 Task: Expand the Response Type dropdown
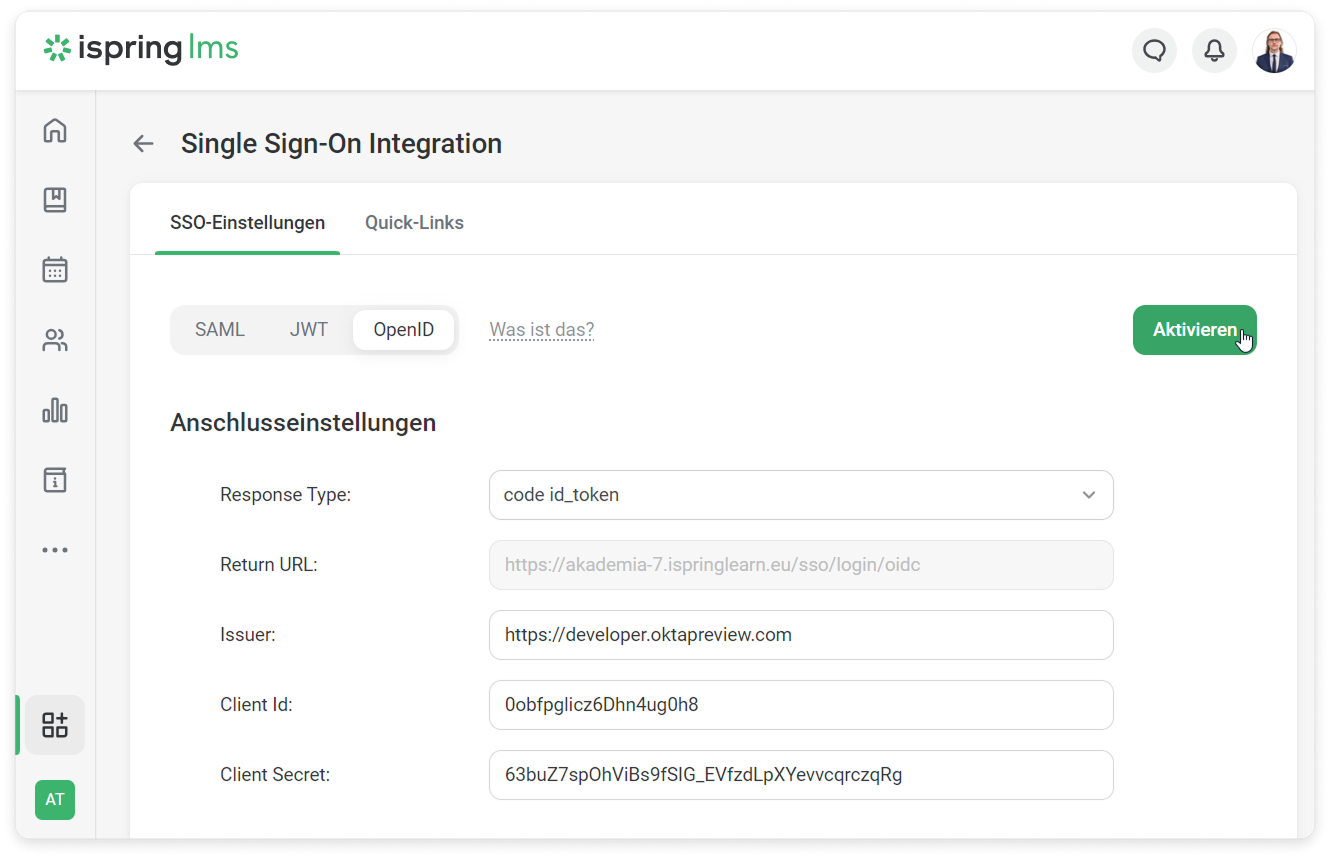click(800, 495)
